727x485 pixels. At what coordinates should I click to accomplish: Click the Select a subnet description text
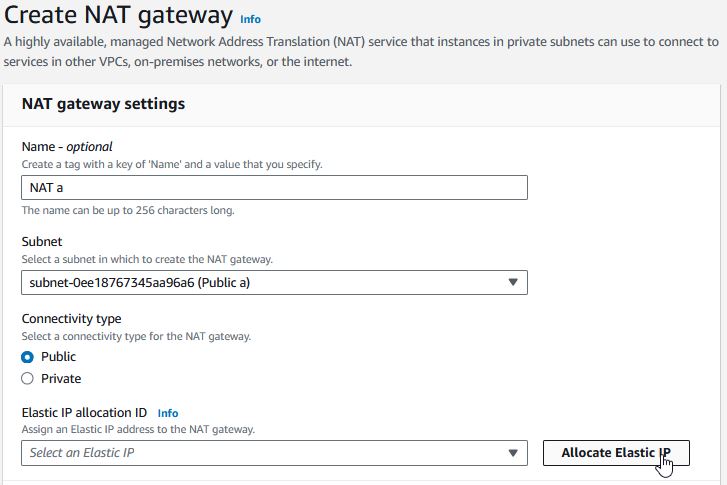click(x=147, y=259)
